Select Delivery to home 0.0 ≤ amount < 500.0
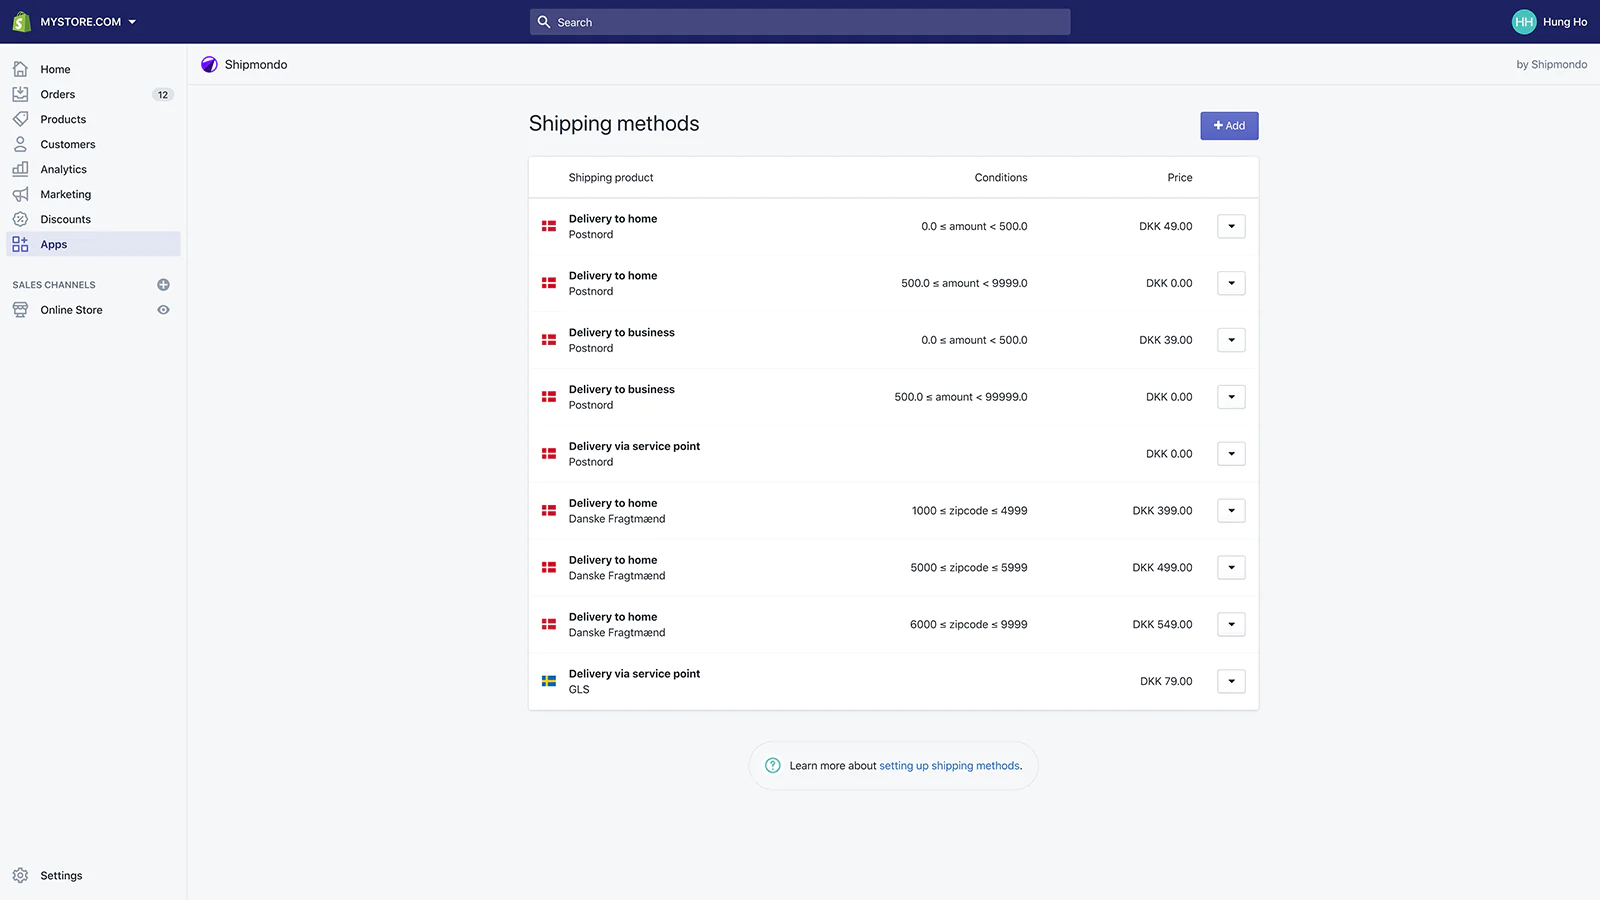The height and width of the screenshot is (900, 1600). (893, 226)
